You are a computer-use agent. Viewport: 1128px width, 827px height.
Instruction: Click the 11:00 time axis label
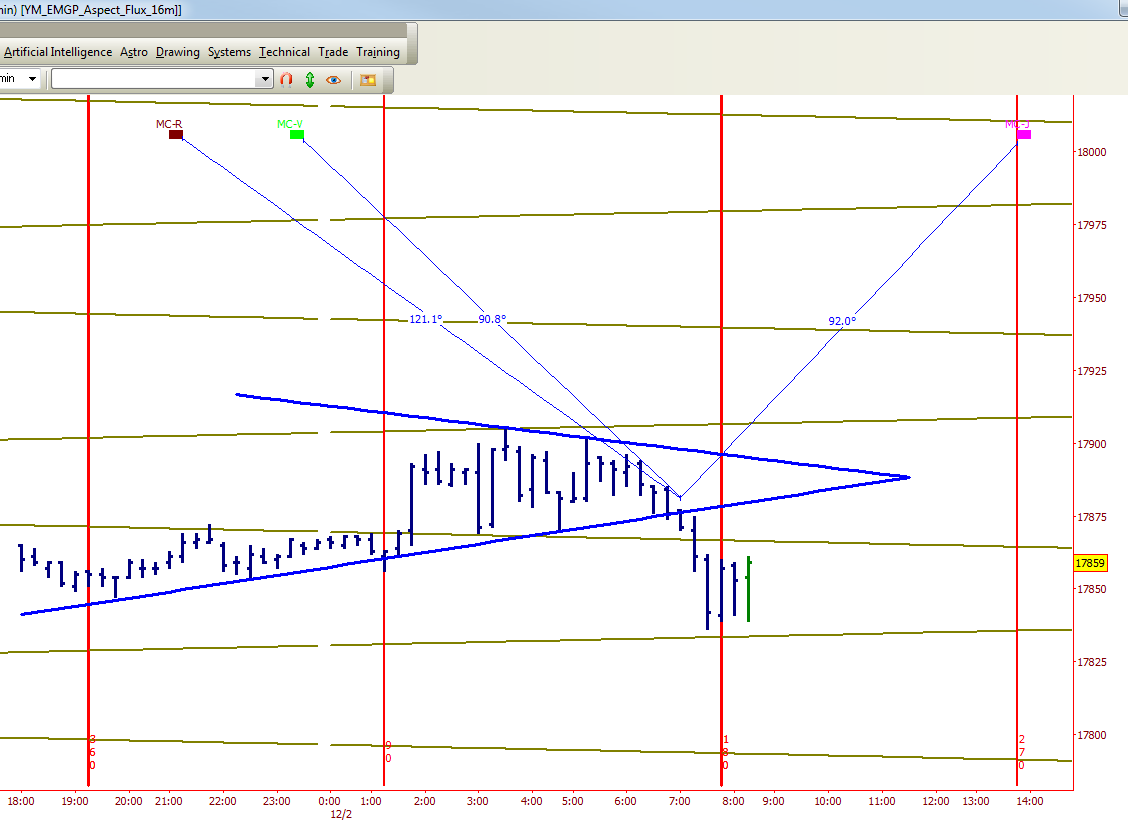[882, 801]
